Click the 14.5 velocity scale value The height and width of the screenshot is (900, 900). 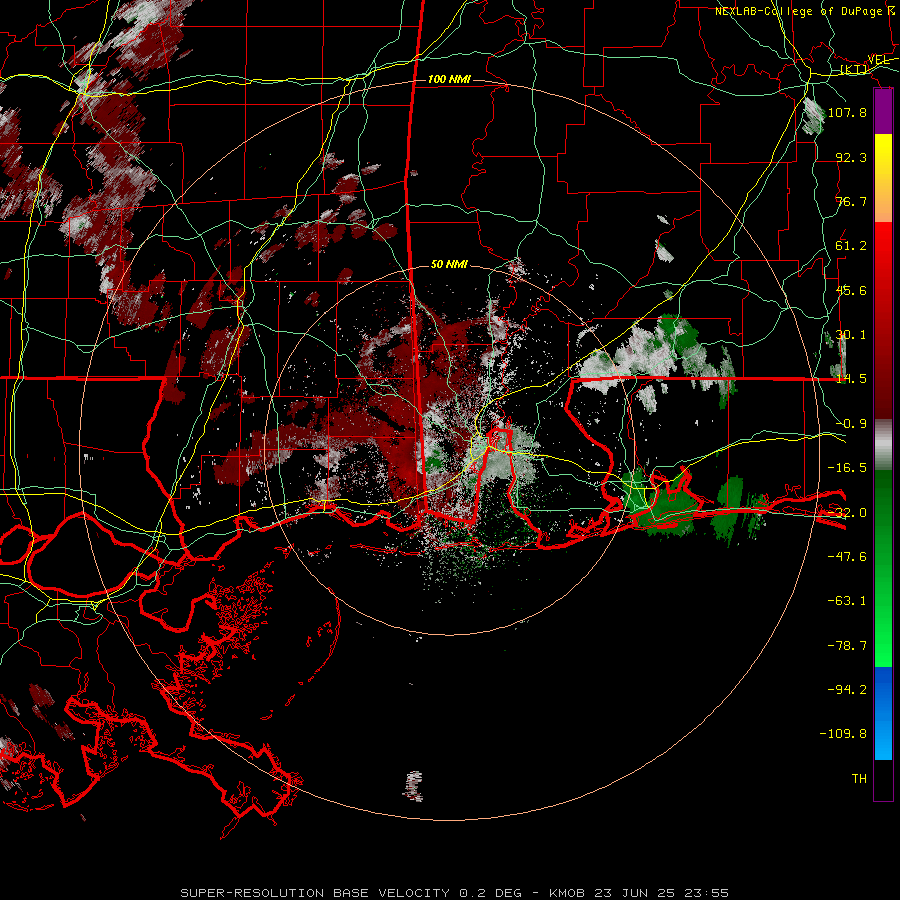tap(851, 379)
